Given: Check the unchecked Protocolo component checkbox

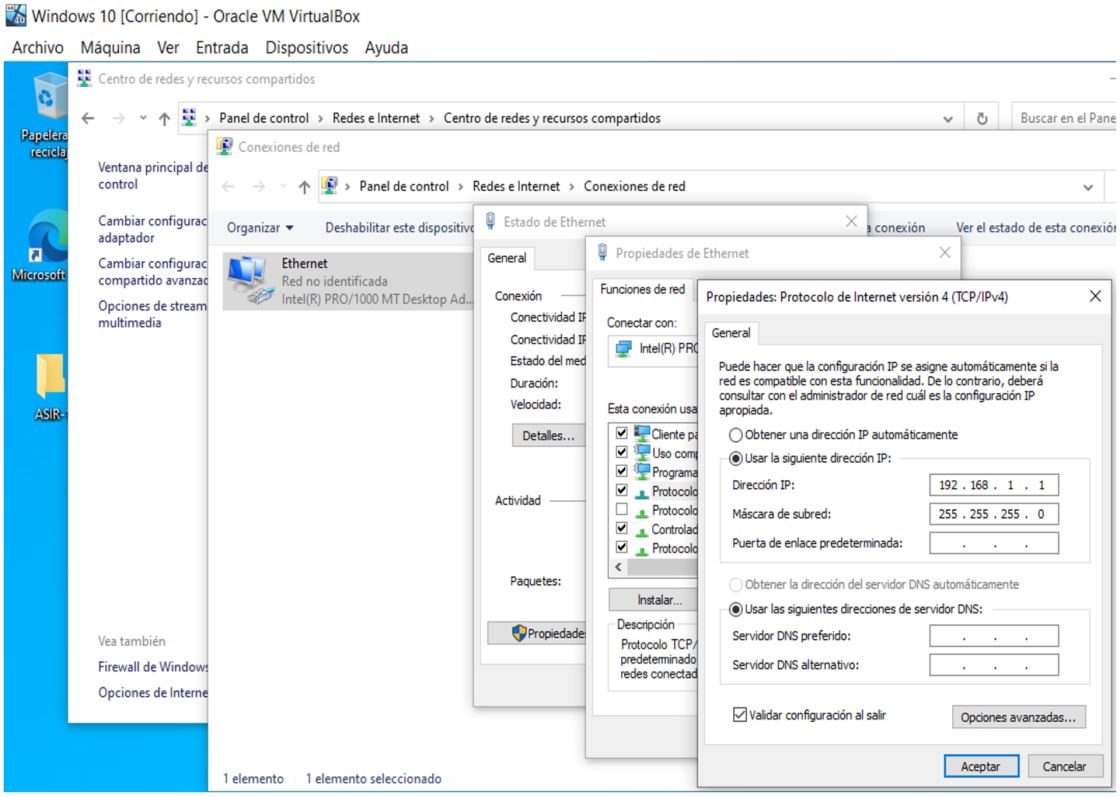Looking at the screenshot, I should [621, 509].
